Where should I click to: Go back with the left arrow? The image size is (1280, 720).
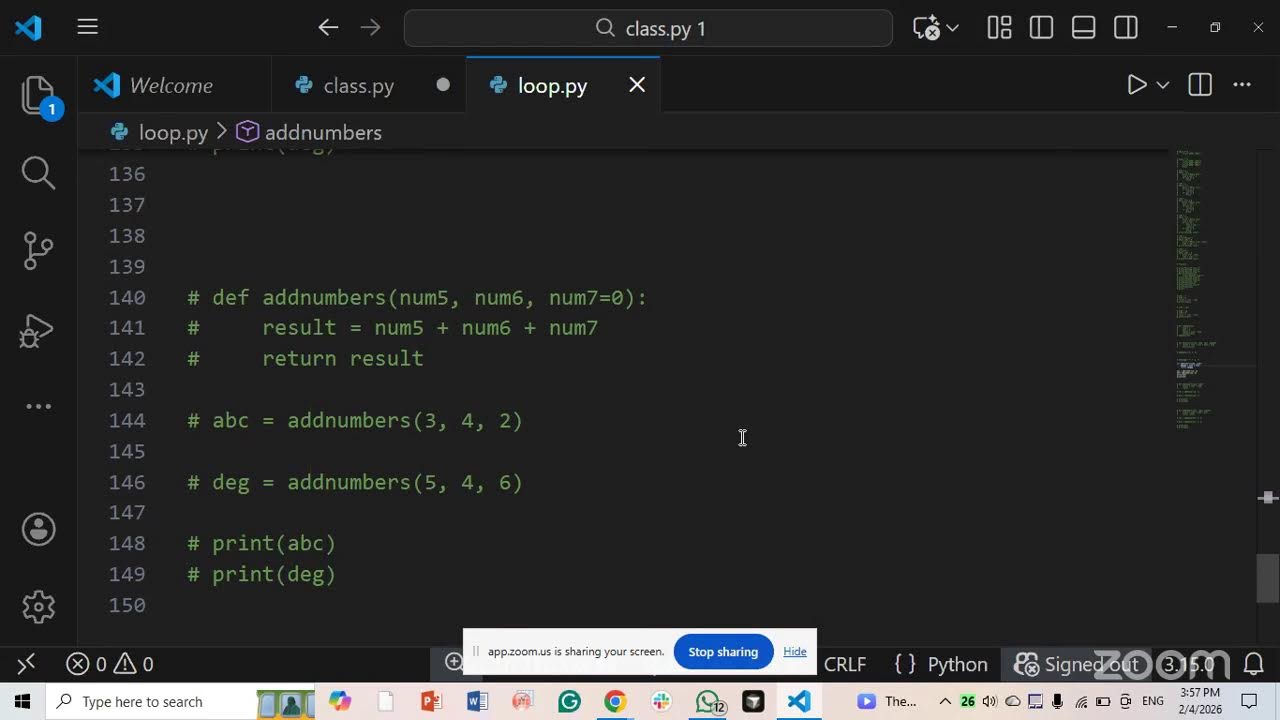click(328, 28)
